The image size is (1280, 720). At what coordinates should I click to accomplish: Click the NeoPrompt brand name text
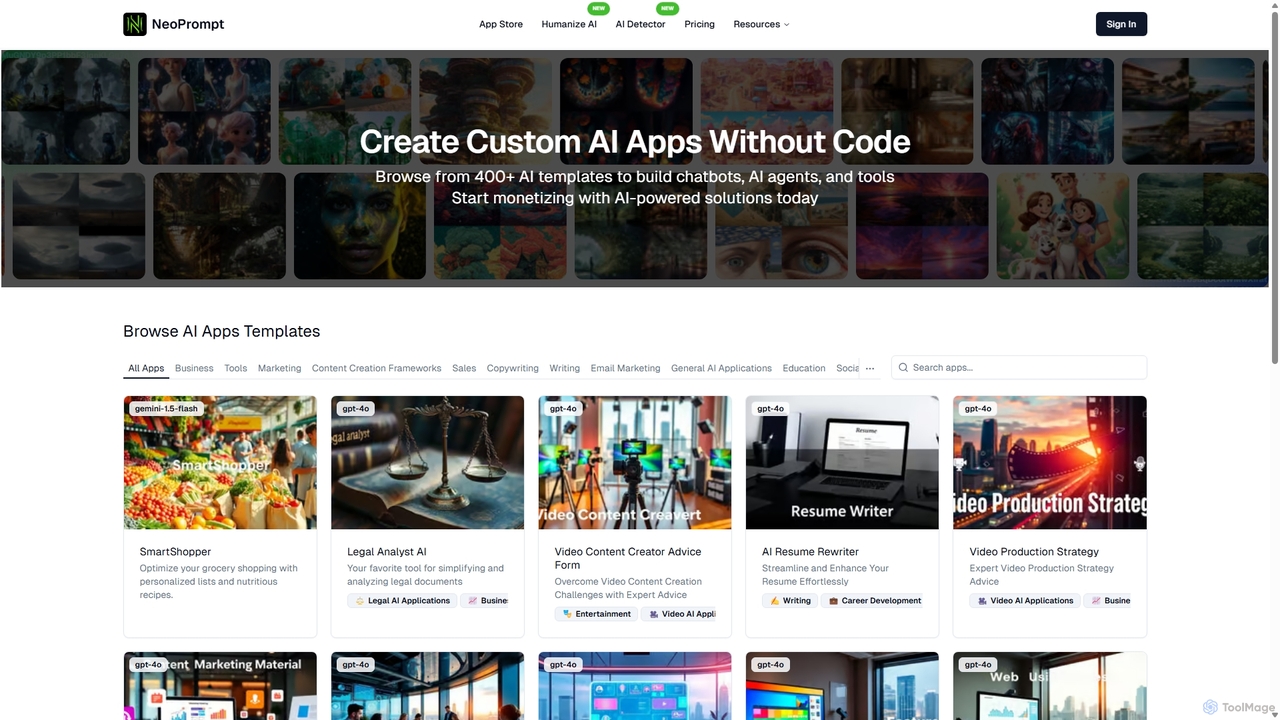pyautogui.click(x=188, y=24)
